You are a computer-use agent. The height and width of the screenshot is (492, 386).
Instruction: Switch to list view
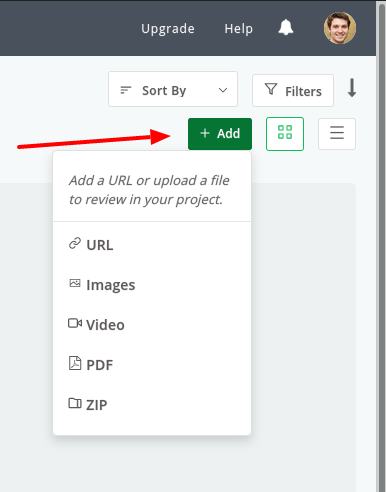[x=337, y=134]
